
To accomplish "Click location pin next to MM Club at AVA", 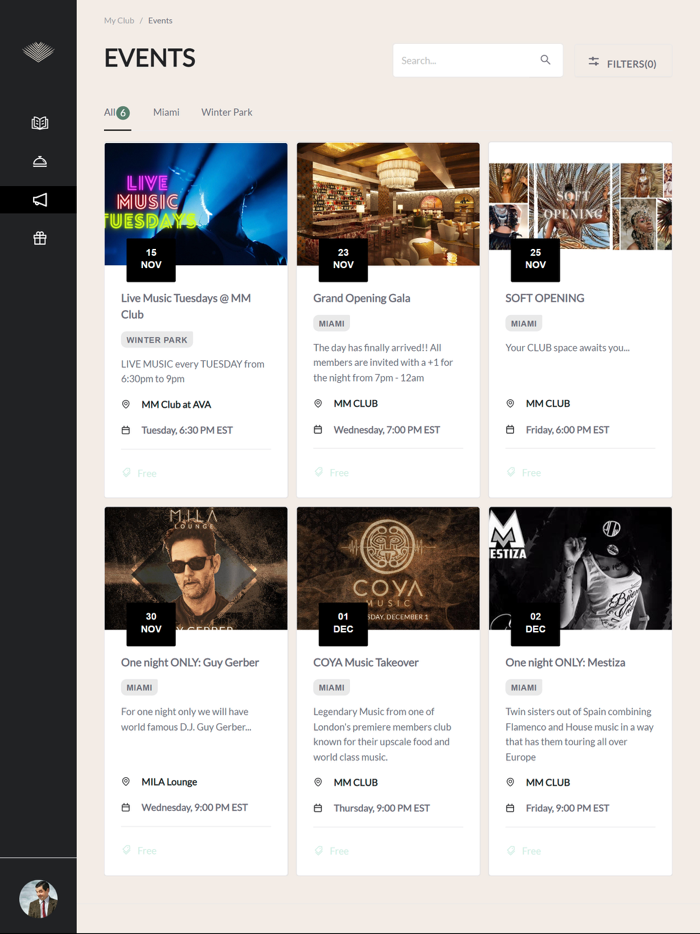I will (x=126, y=404).
